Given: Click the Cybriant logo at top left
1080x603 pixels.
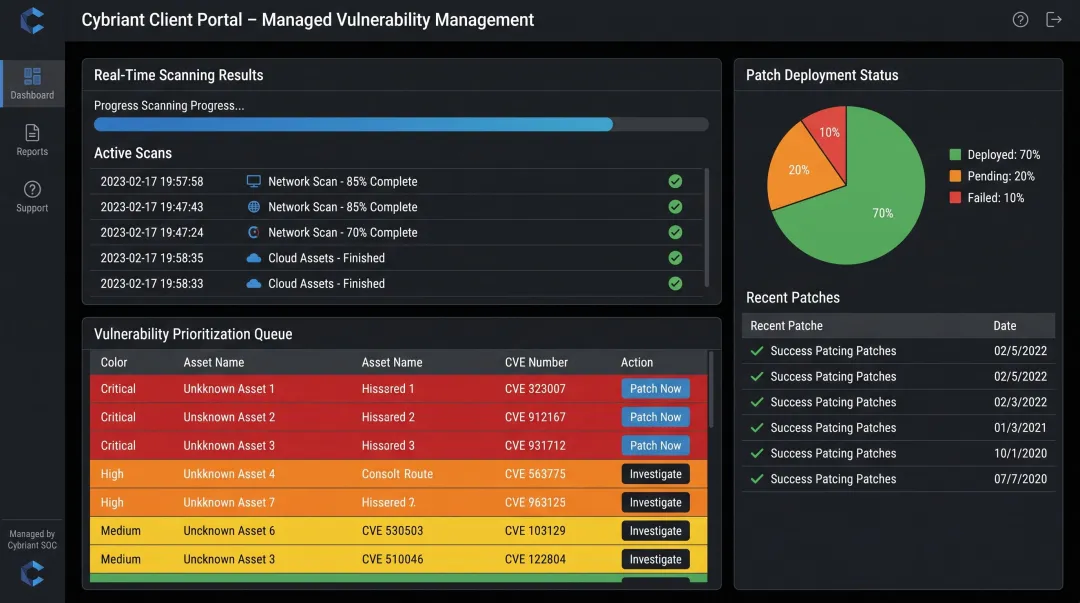Looking at the screenshot, I should [32, 21].
